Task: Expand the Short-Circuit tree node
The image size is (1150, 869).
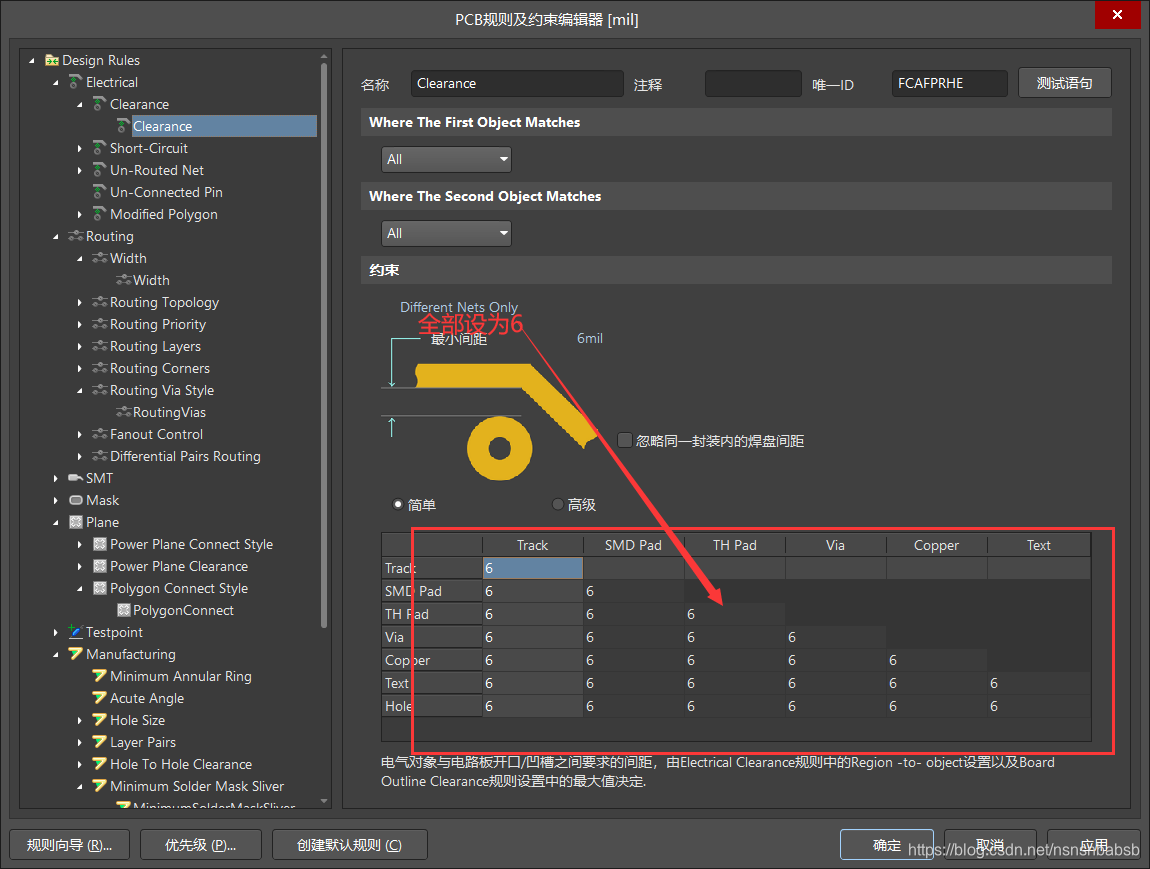Action: tap(79, 148)
